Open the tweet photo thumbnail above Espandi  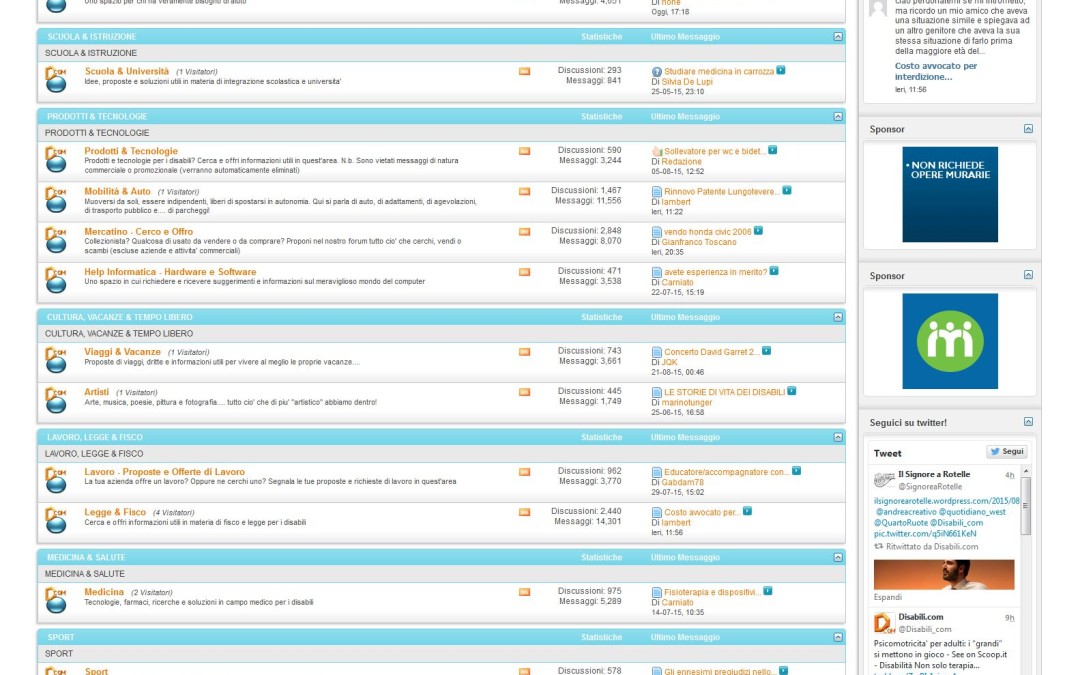click(944, 574)
